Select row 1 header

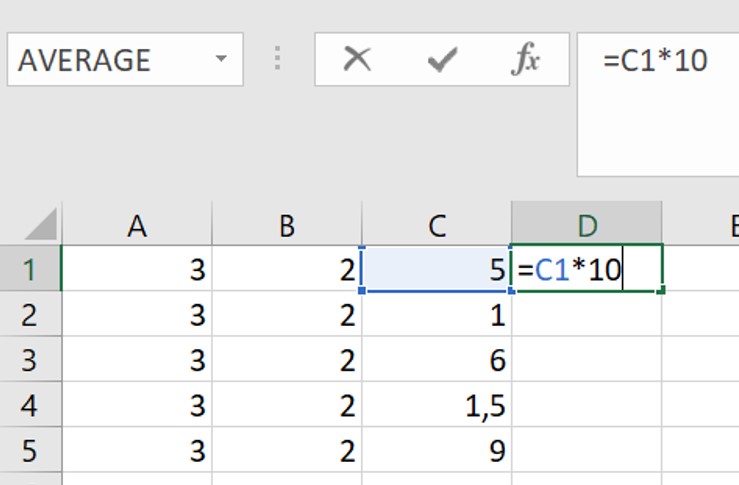point(29,268)
